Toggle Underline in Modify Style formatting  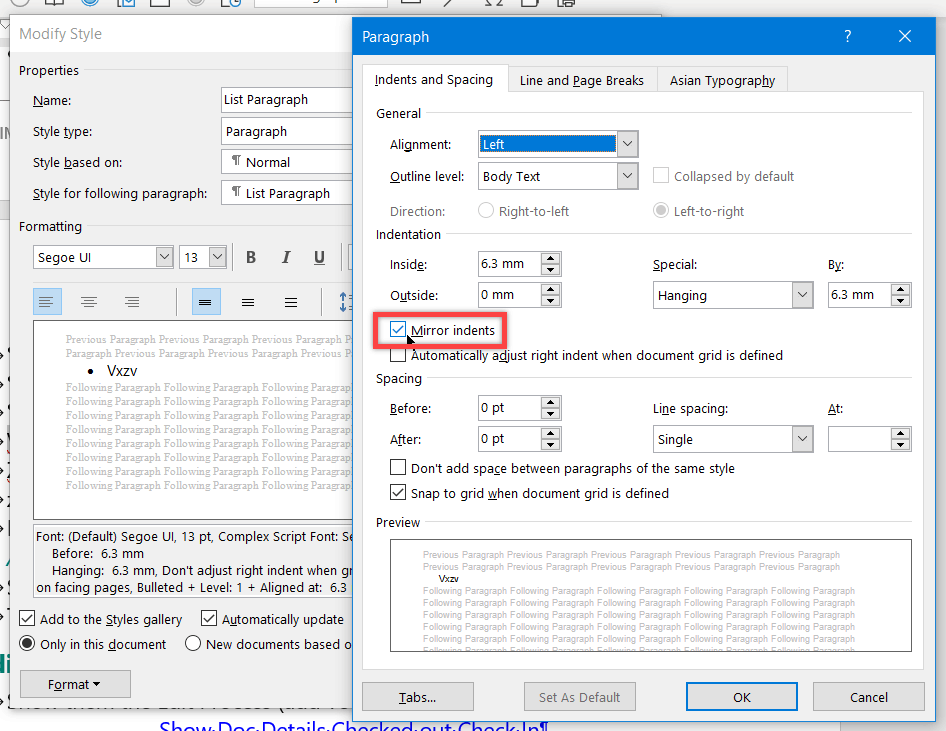(x=319, y=258)
